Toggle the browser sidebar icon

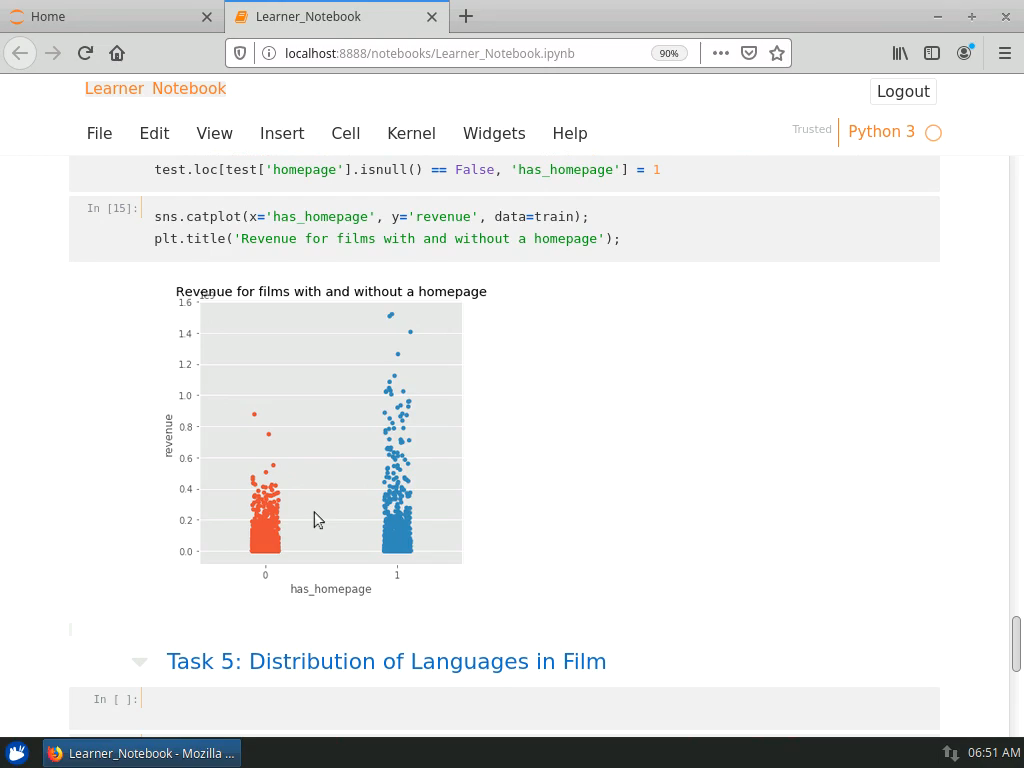click(932, 53)
